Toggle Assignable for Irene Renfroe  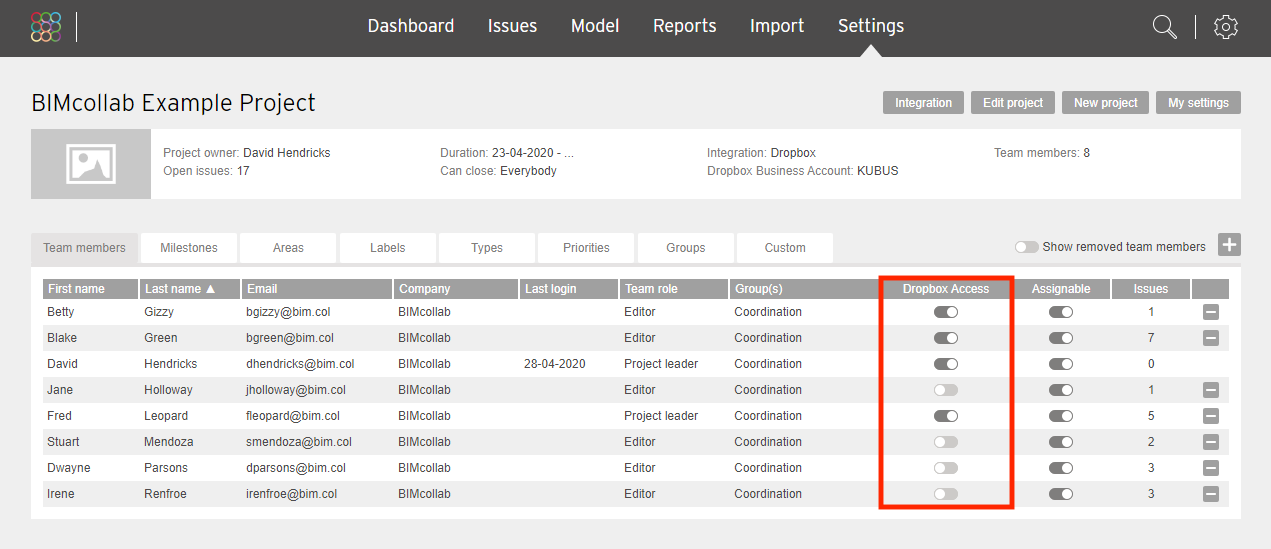tap(1061, 494)
